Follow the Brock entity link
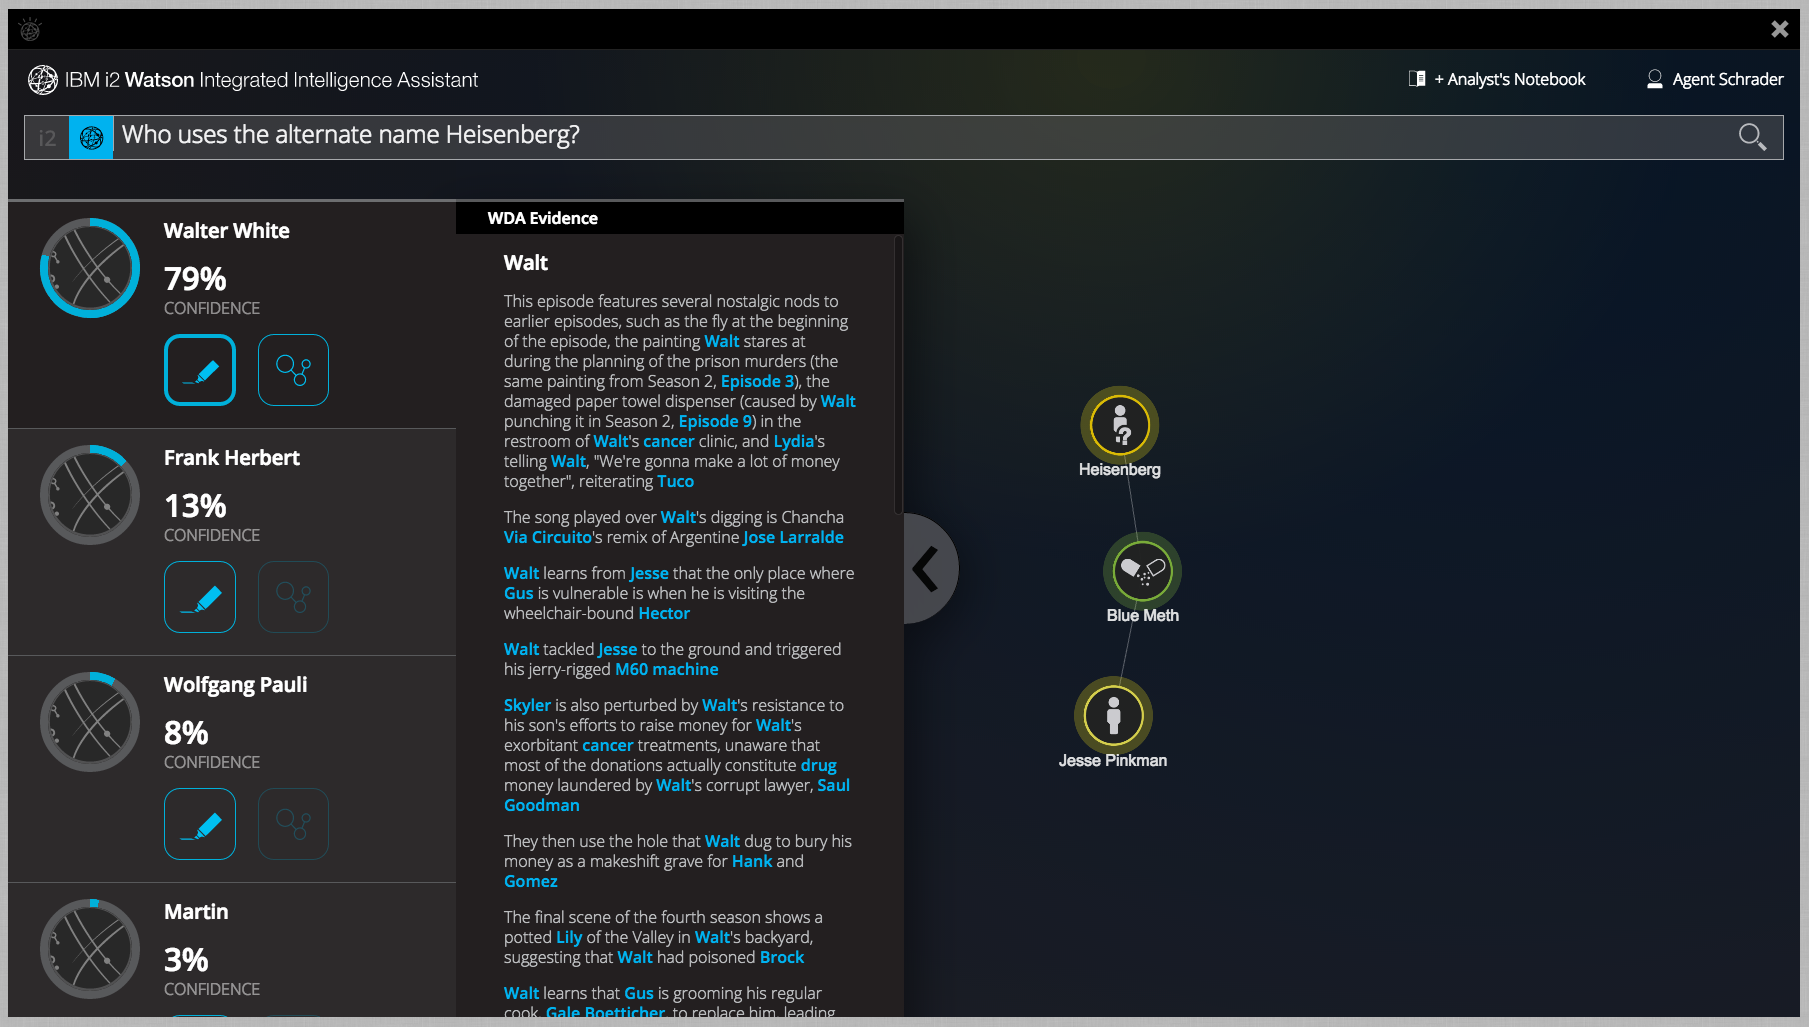 [781, 957]
